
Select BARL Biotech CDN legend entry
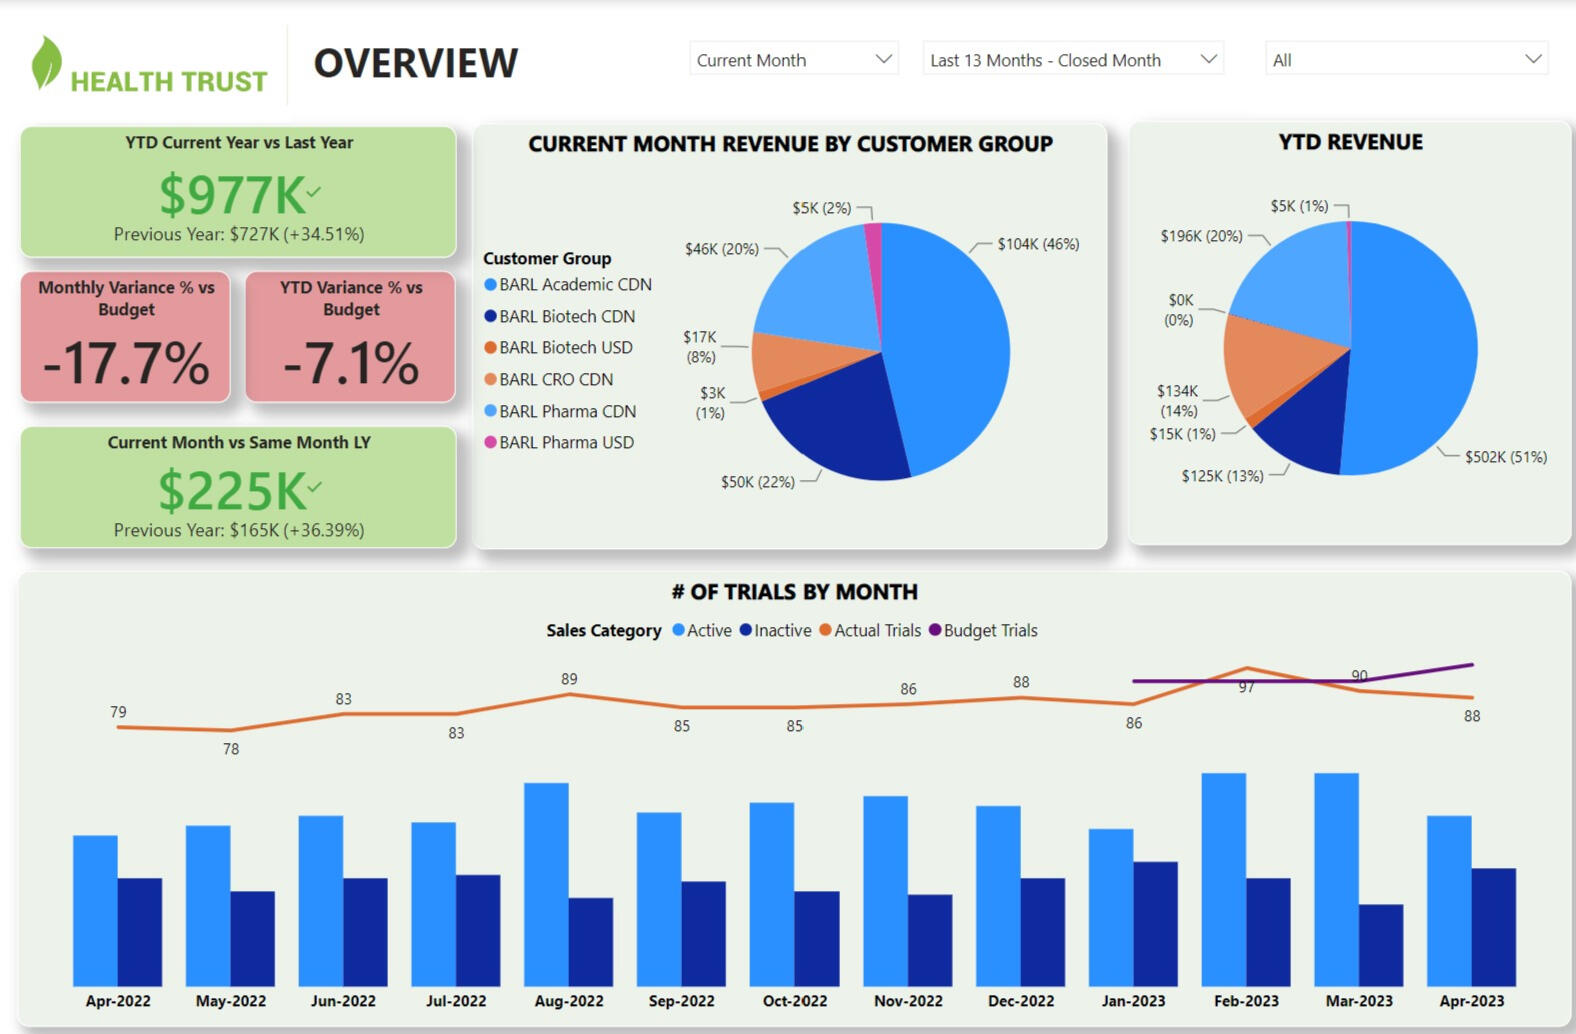pos(566,316)
